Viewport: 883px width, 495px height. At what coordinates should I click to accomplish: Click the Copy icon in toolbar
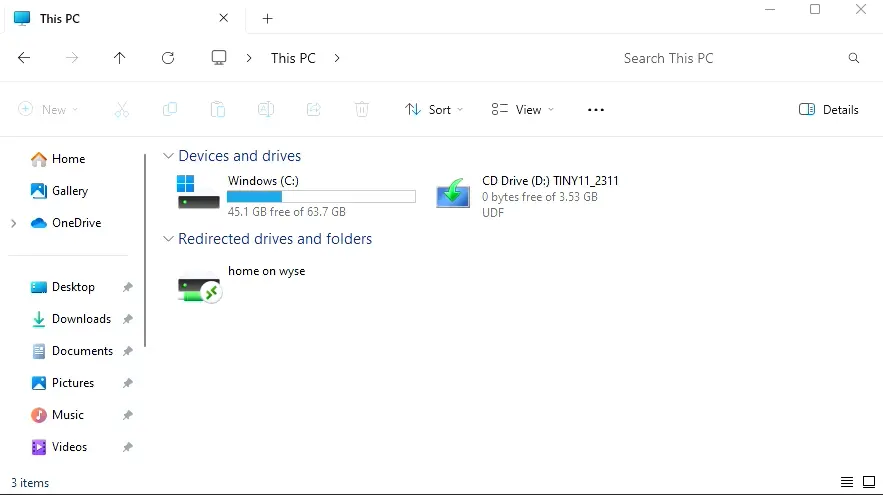click(x=170, y=110)
